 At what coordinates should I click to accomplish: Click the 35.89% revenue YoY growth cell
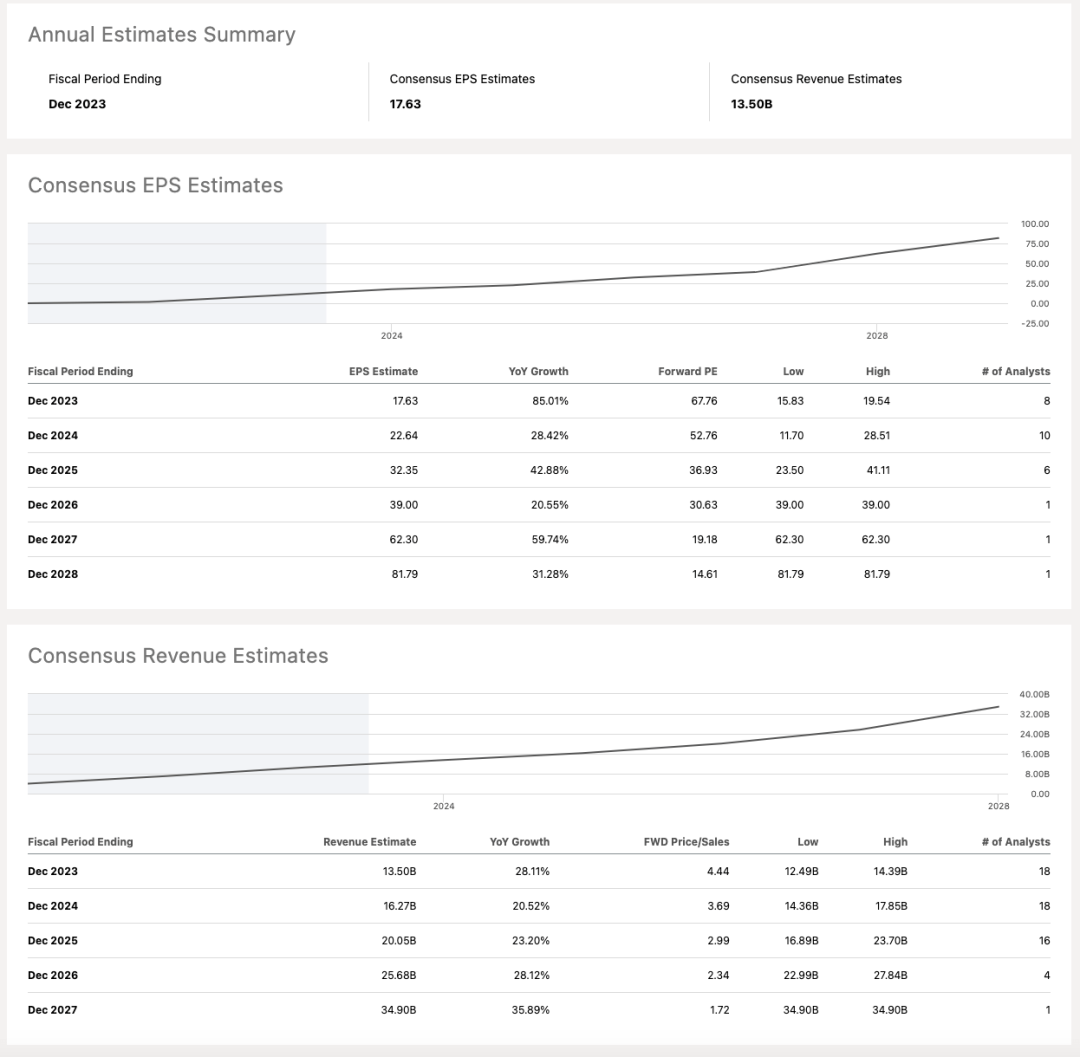(531, 1010)
